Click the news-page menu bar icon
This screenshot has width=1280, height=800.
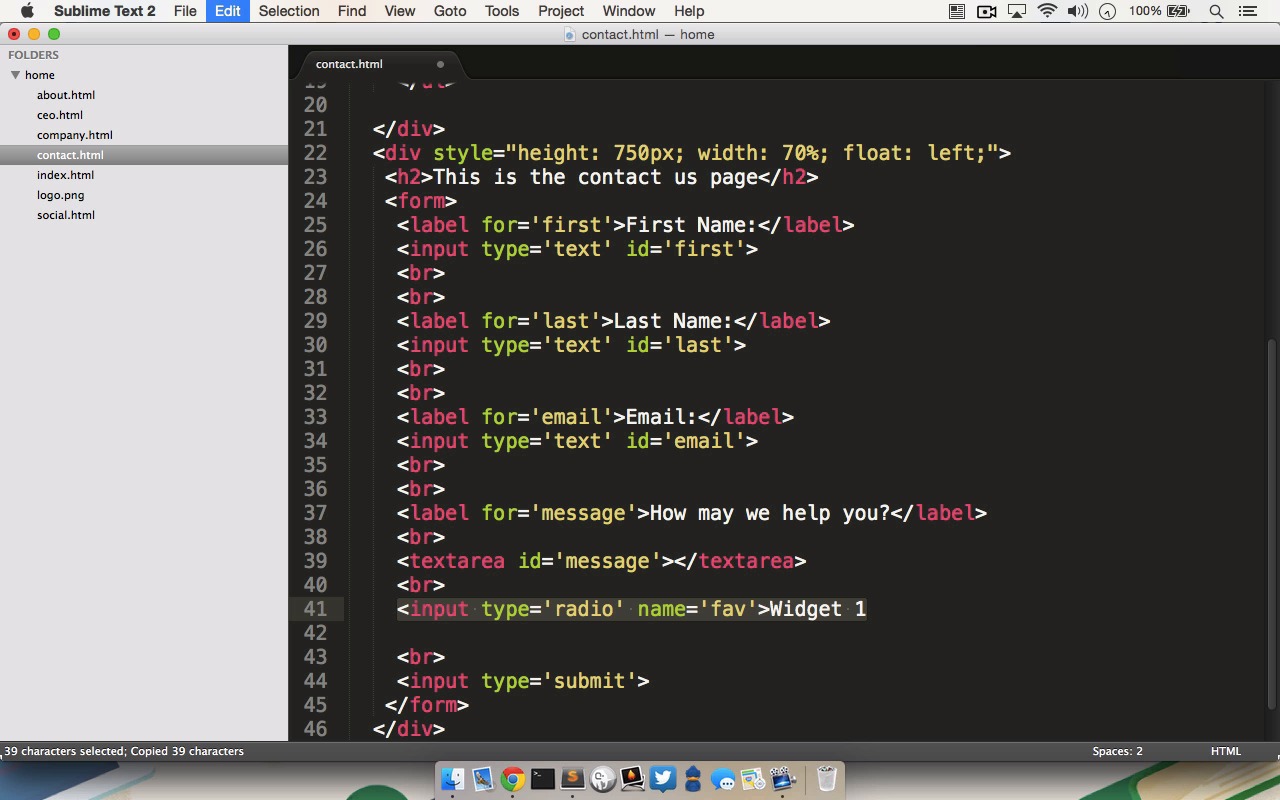[x=957, y=11]
